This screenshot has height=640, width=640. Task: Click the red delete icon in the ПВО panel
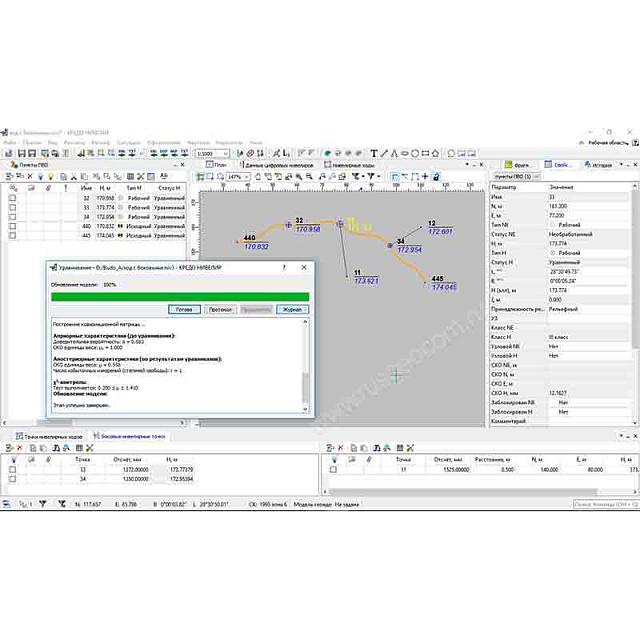point(31,176)
